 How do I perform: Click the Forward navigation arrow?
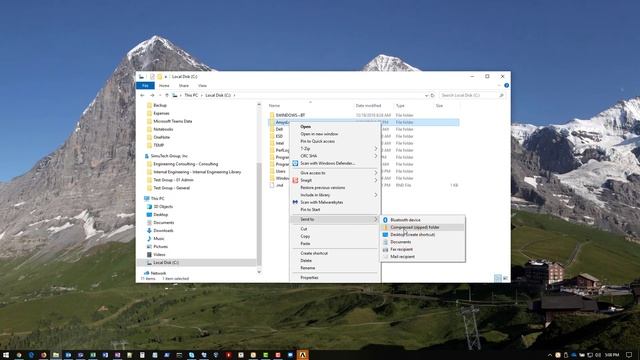click(x=152, y=95)
